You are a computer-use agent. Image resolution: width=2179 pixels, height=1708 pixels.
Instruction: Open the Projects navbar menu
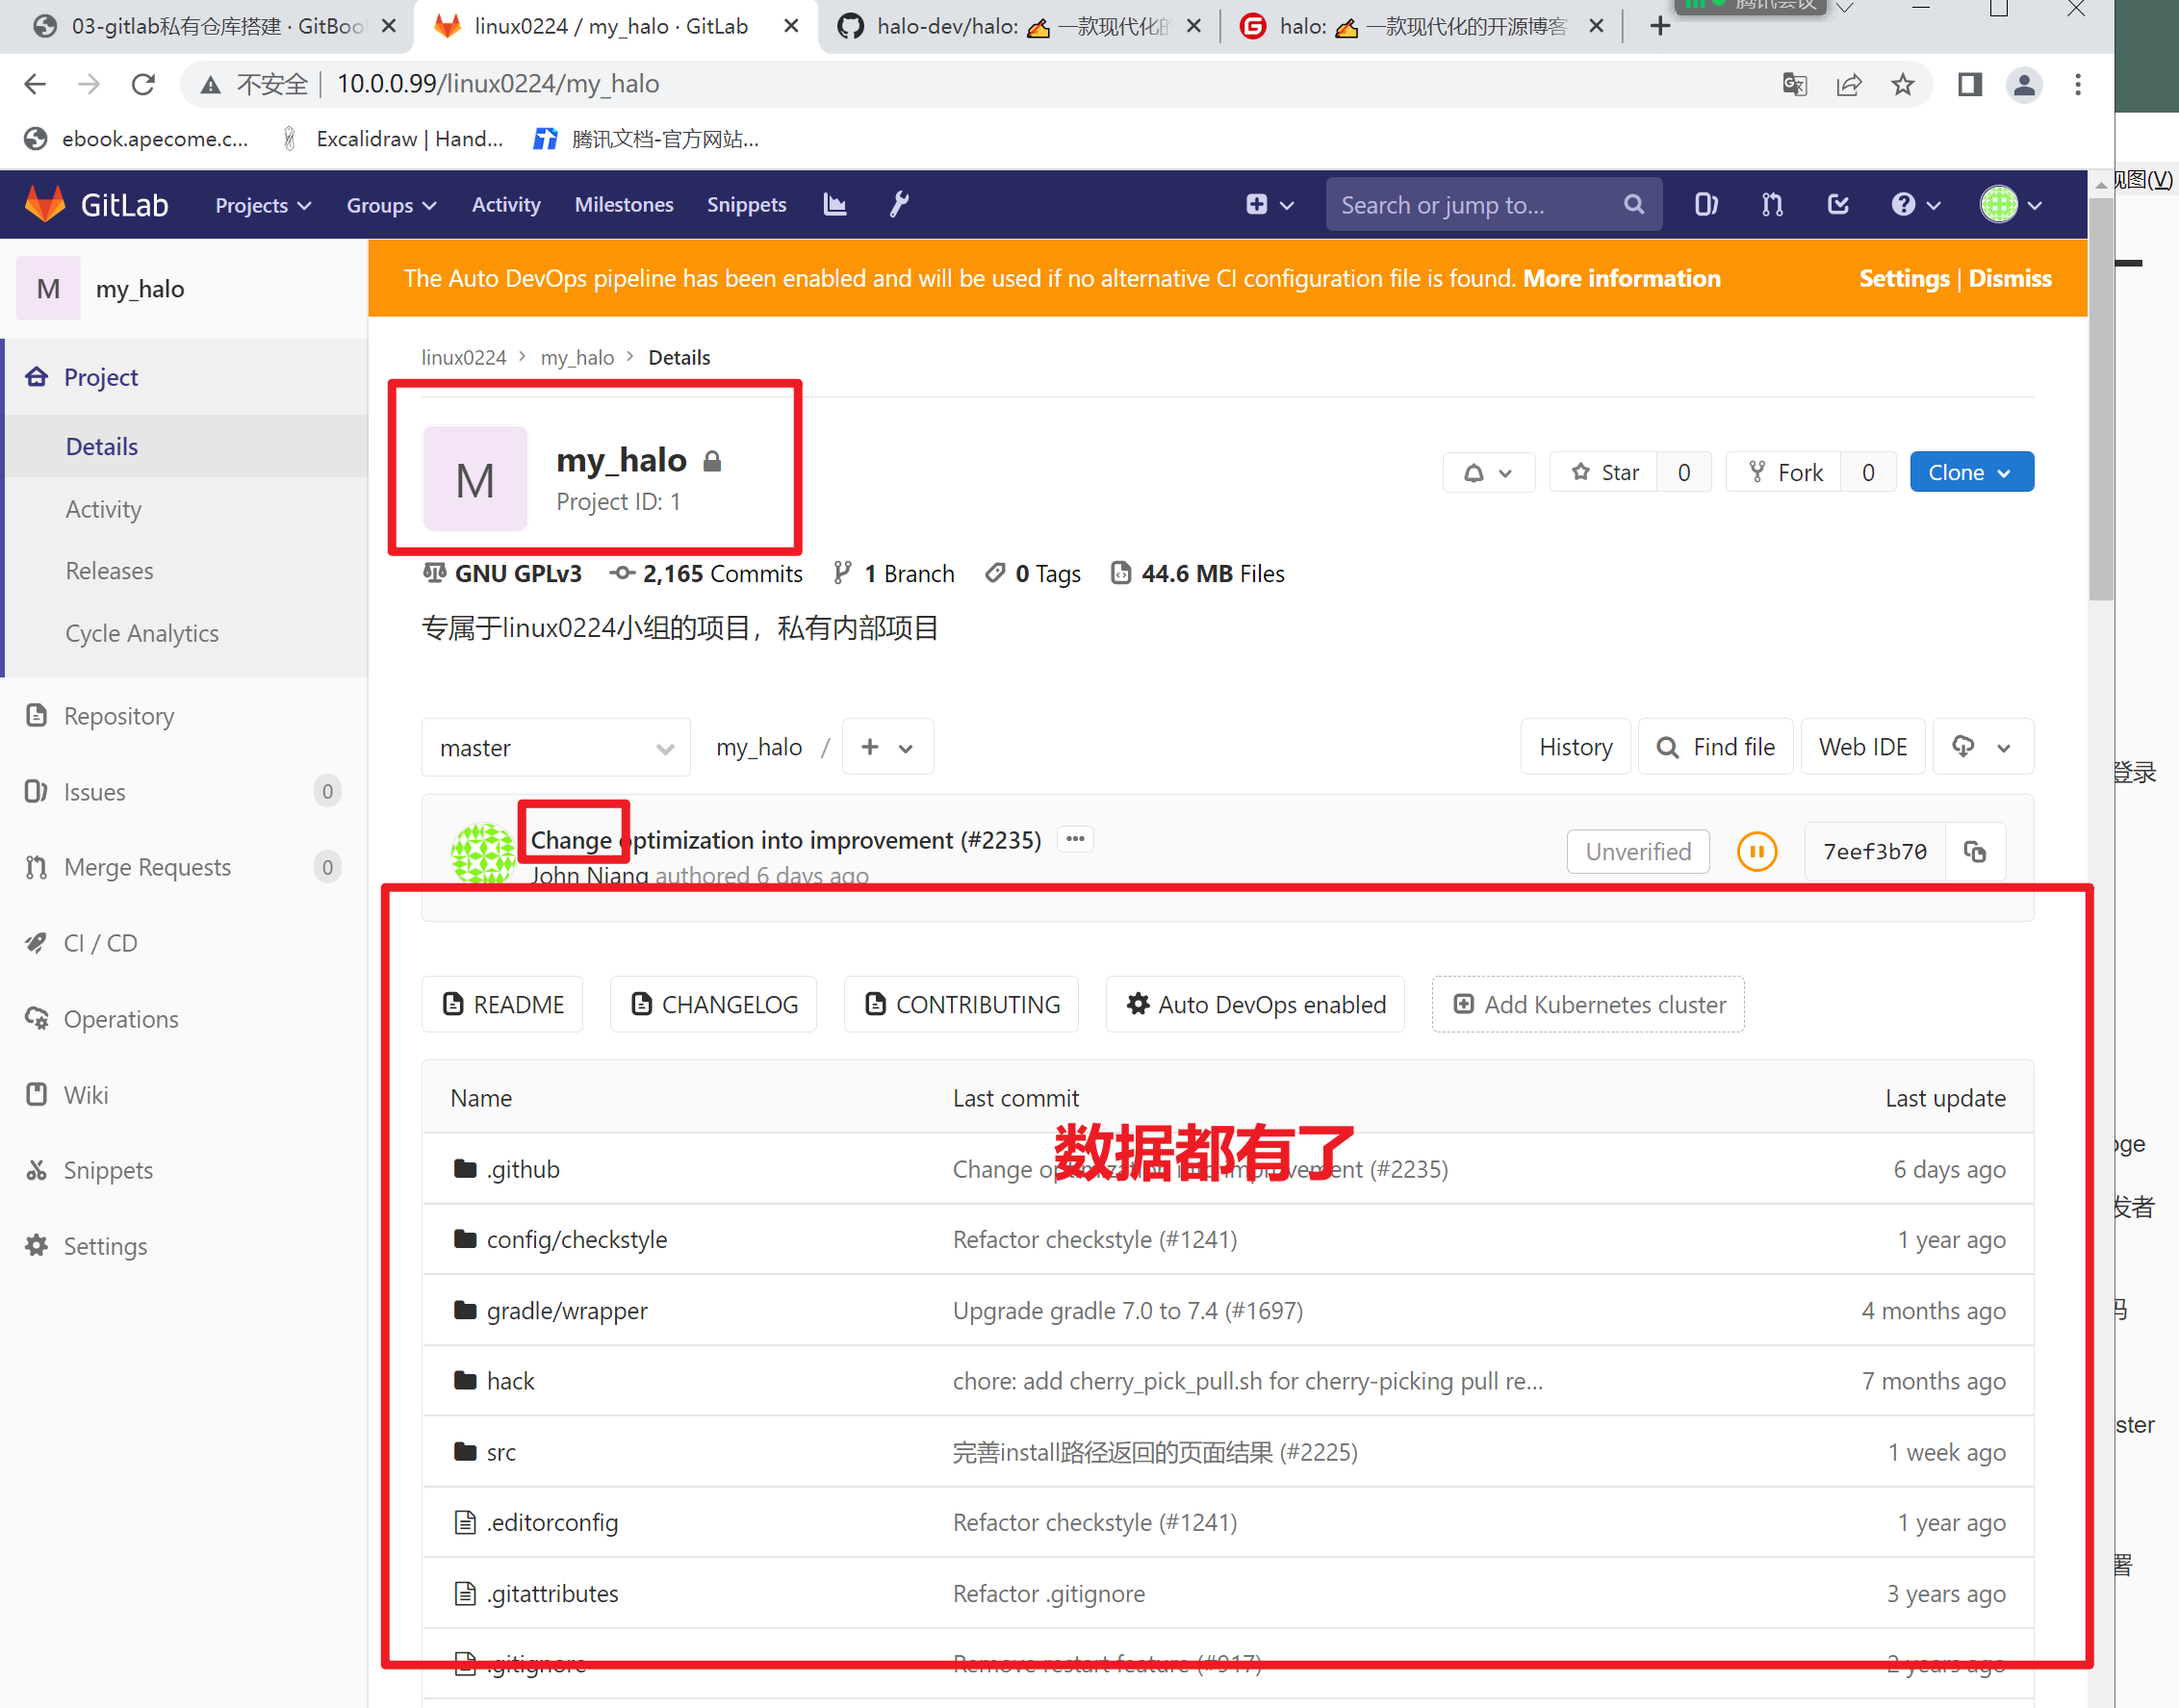click(x=263, y=205)
